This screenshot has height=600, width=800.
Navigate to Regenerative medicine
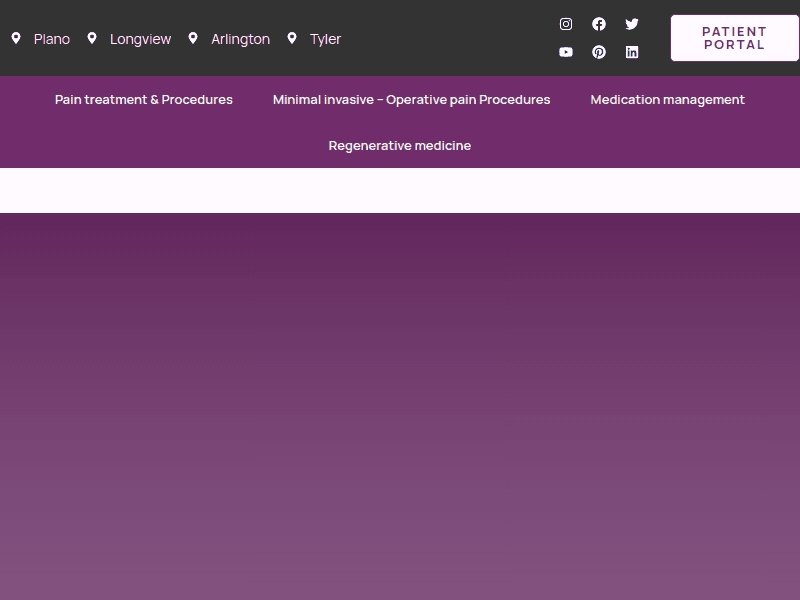click(399, 146)
